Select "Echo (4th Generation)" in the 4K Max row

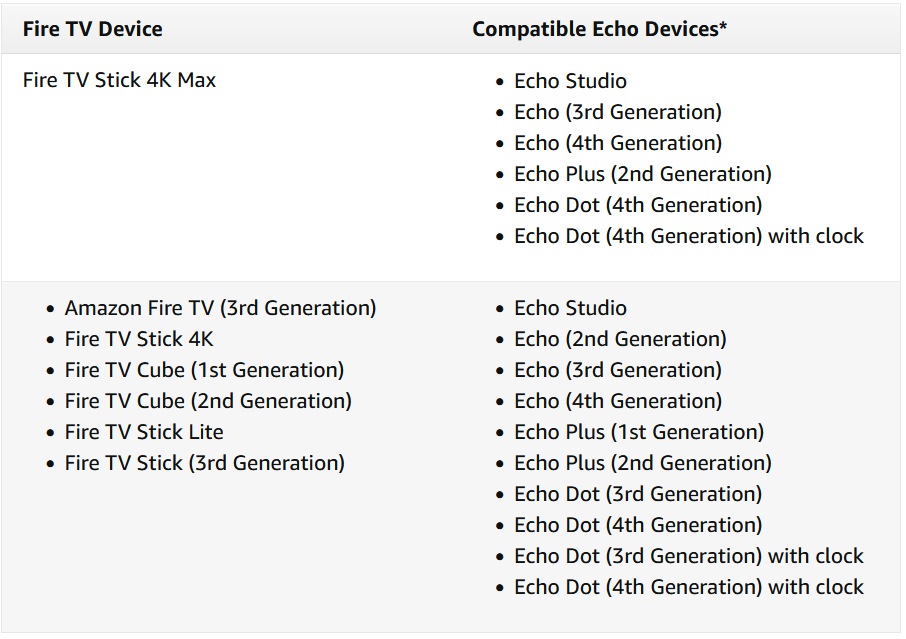[618, 143]
